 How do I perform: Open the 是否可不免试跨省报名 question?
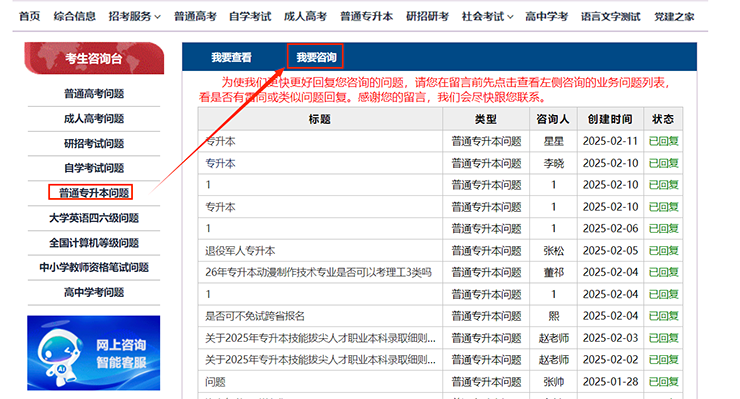[255, 316]
